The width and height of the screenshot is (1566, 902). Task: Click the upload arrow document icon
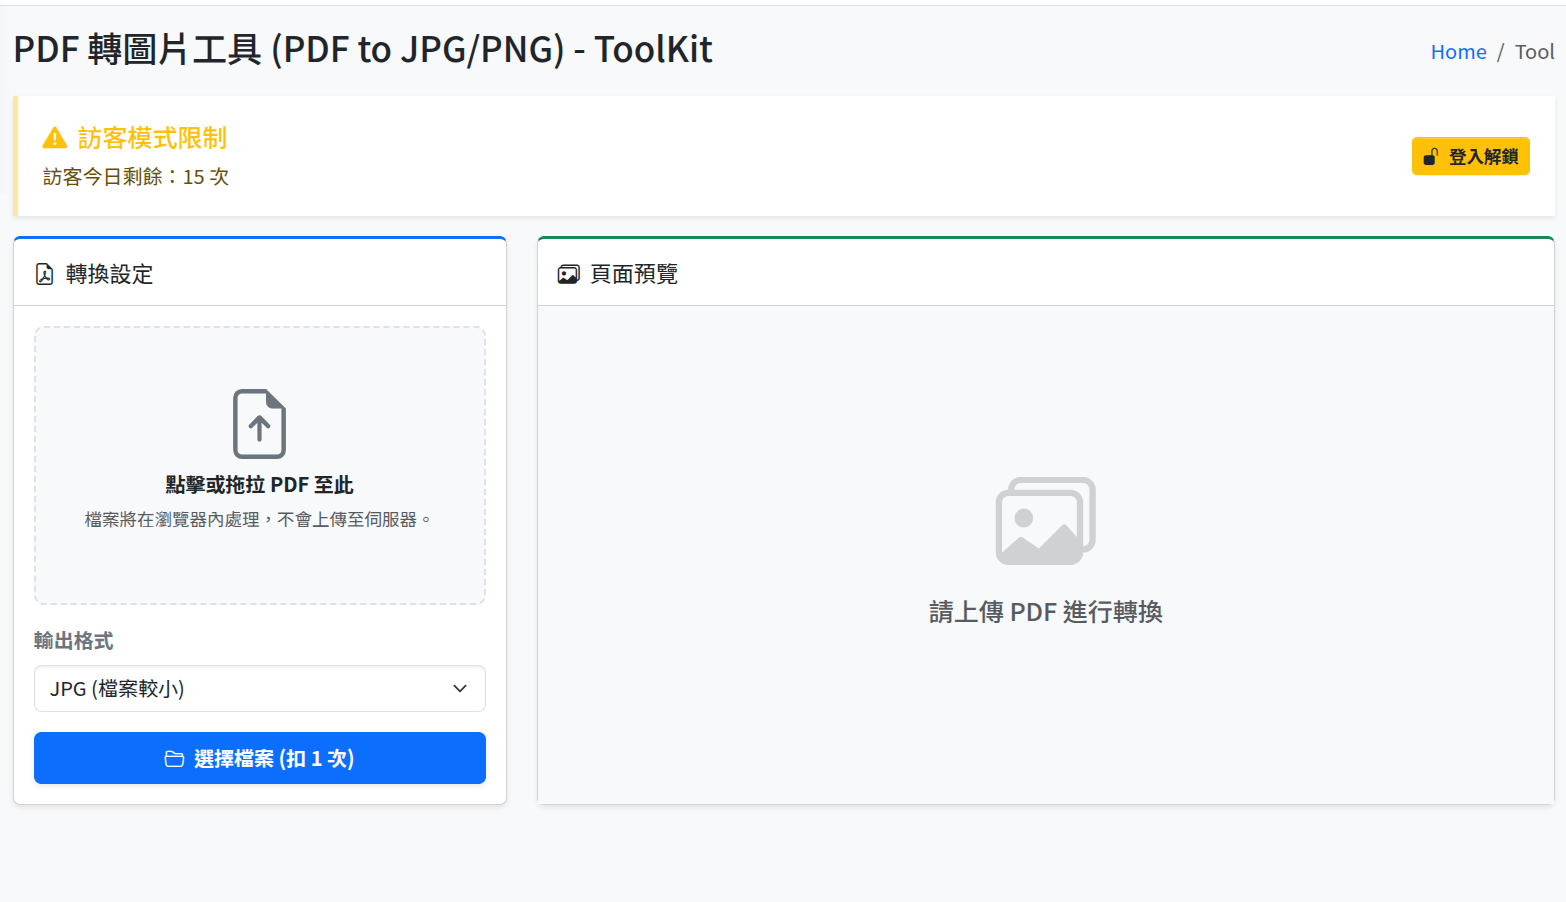(x=259, y=423)
